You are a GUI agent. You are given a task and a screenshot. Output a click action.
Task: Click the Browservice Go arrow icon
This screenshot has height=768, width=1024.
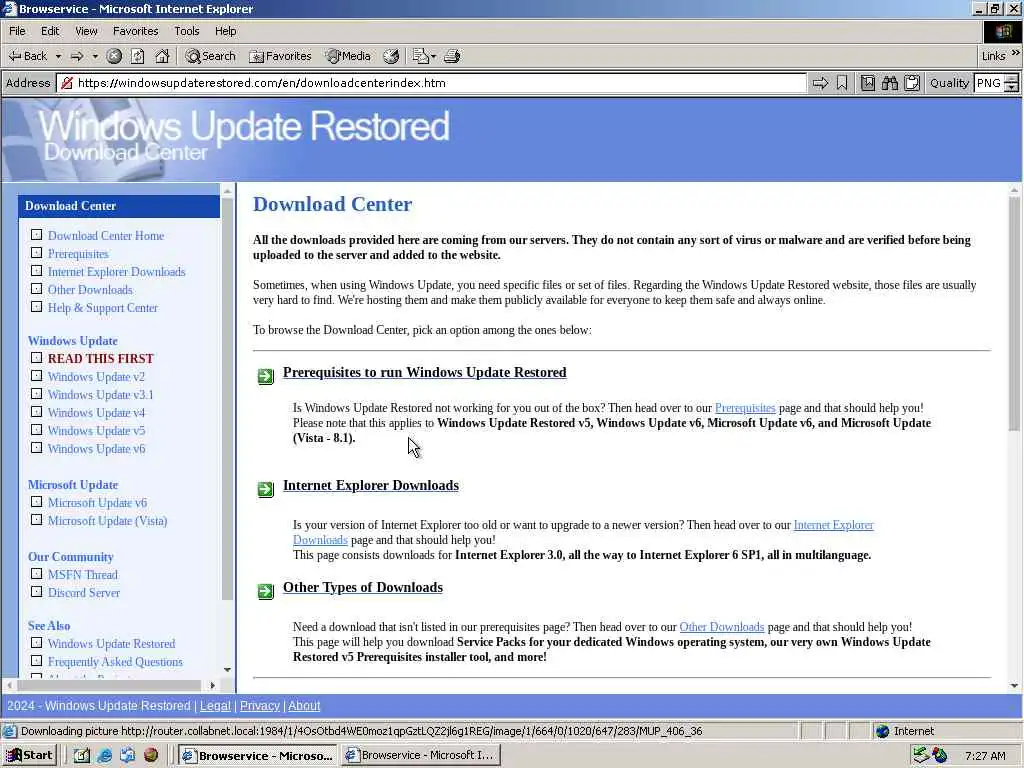click(820, 83)
